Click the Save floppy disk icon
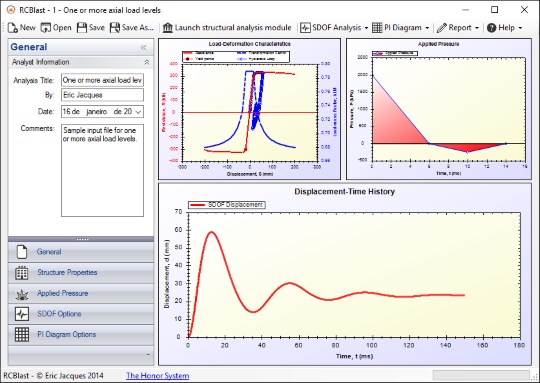The width and height of the screenshot is (540, 383). (x=82, y=28)
